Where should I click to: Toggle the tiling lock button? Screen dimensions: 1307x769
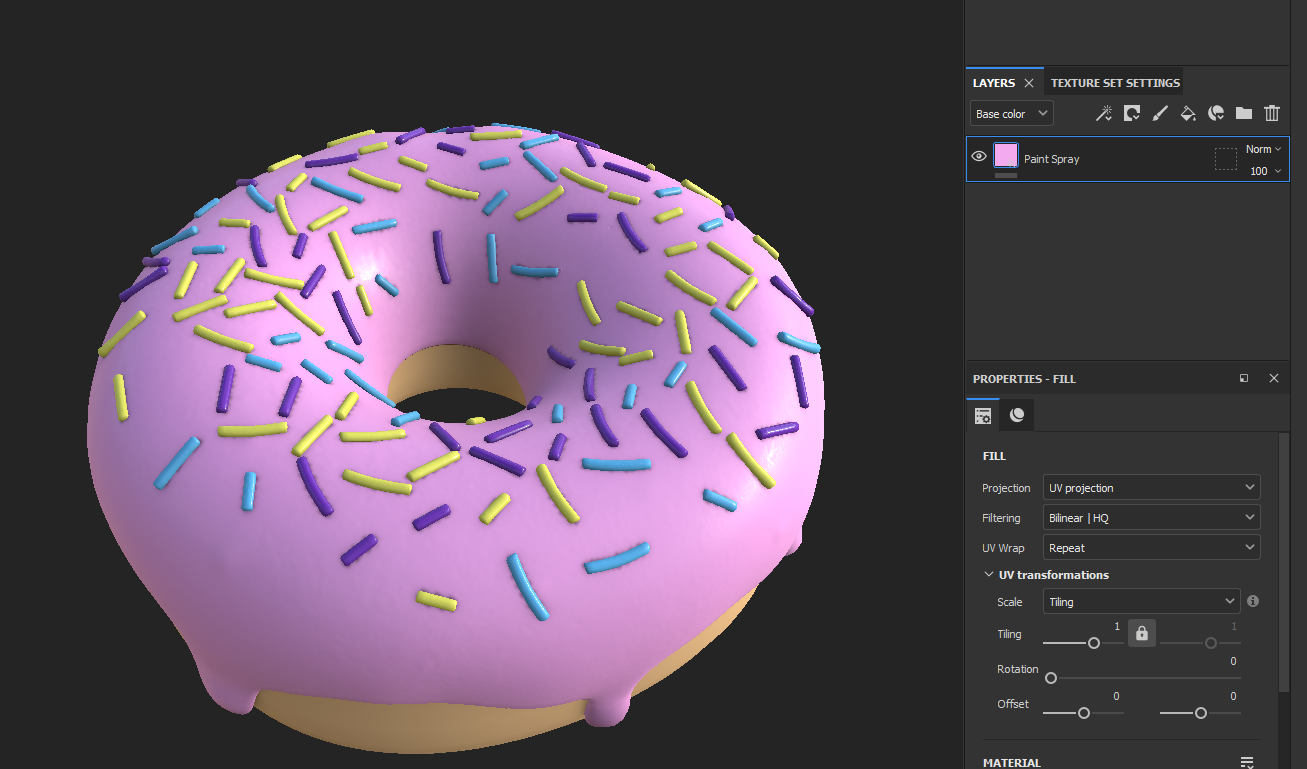pos(1142,633)
